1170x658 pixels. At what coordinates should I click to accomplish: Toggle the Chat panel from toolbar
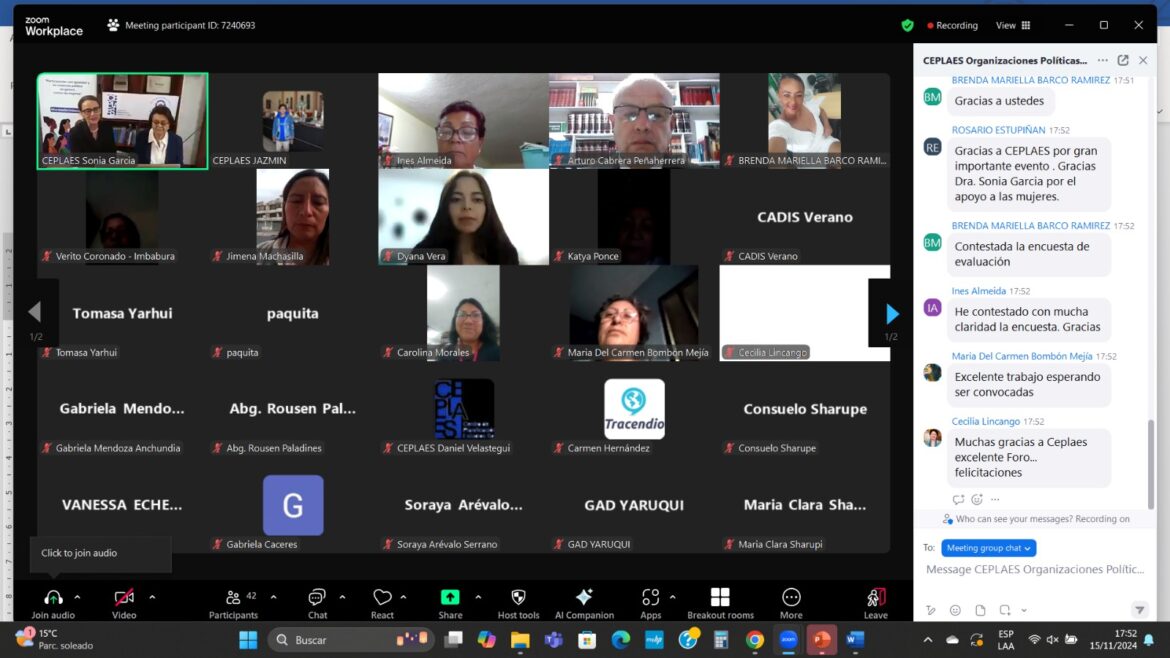(x=317, y=599)
